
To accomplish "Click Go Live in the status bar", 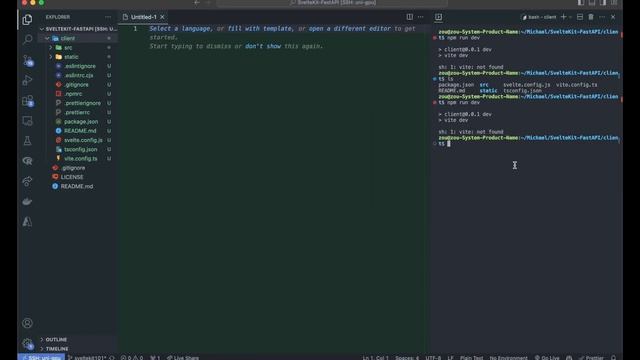I will tap(547, 358).
